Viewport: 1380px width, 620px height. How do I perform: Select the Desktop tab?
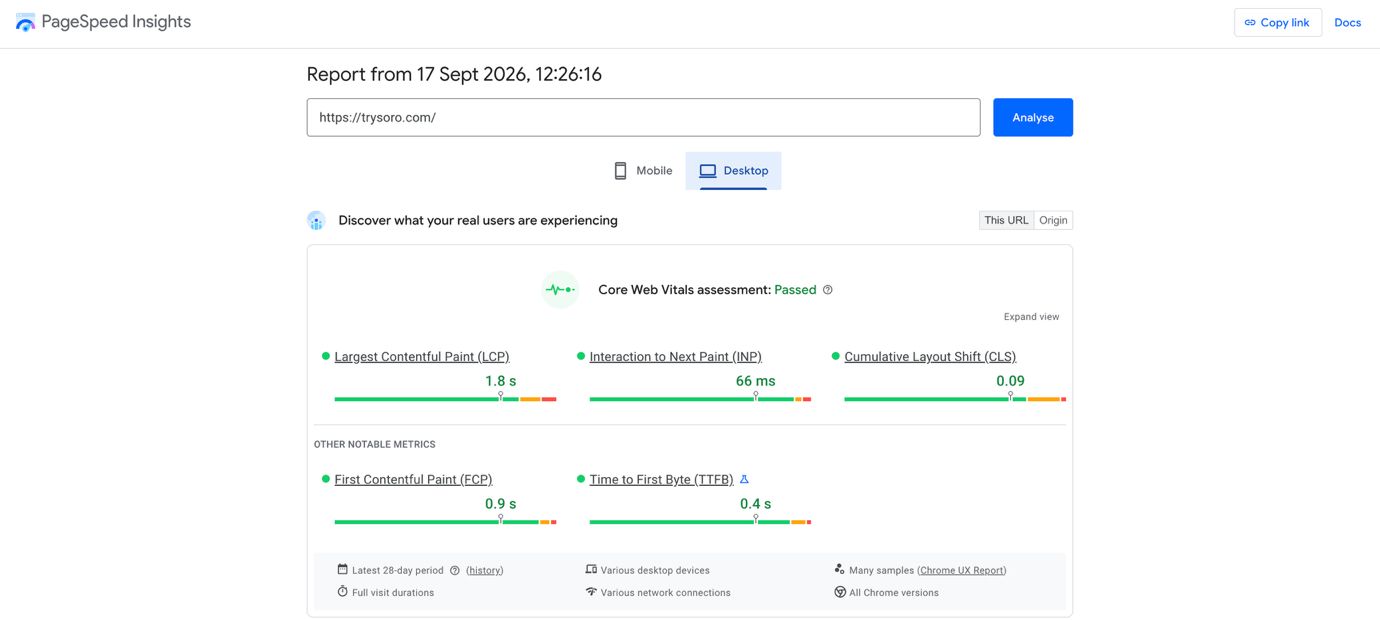[733, 171]
